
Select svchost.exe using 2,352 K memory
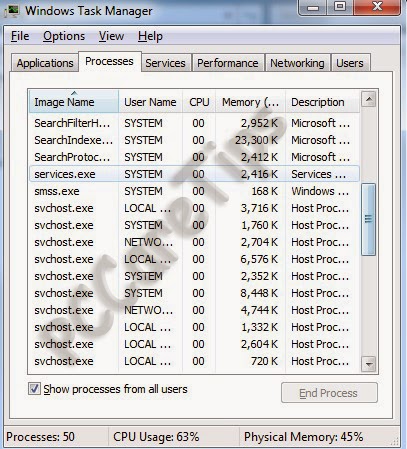click(x=194, y=276)
